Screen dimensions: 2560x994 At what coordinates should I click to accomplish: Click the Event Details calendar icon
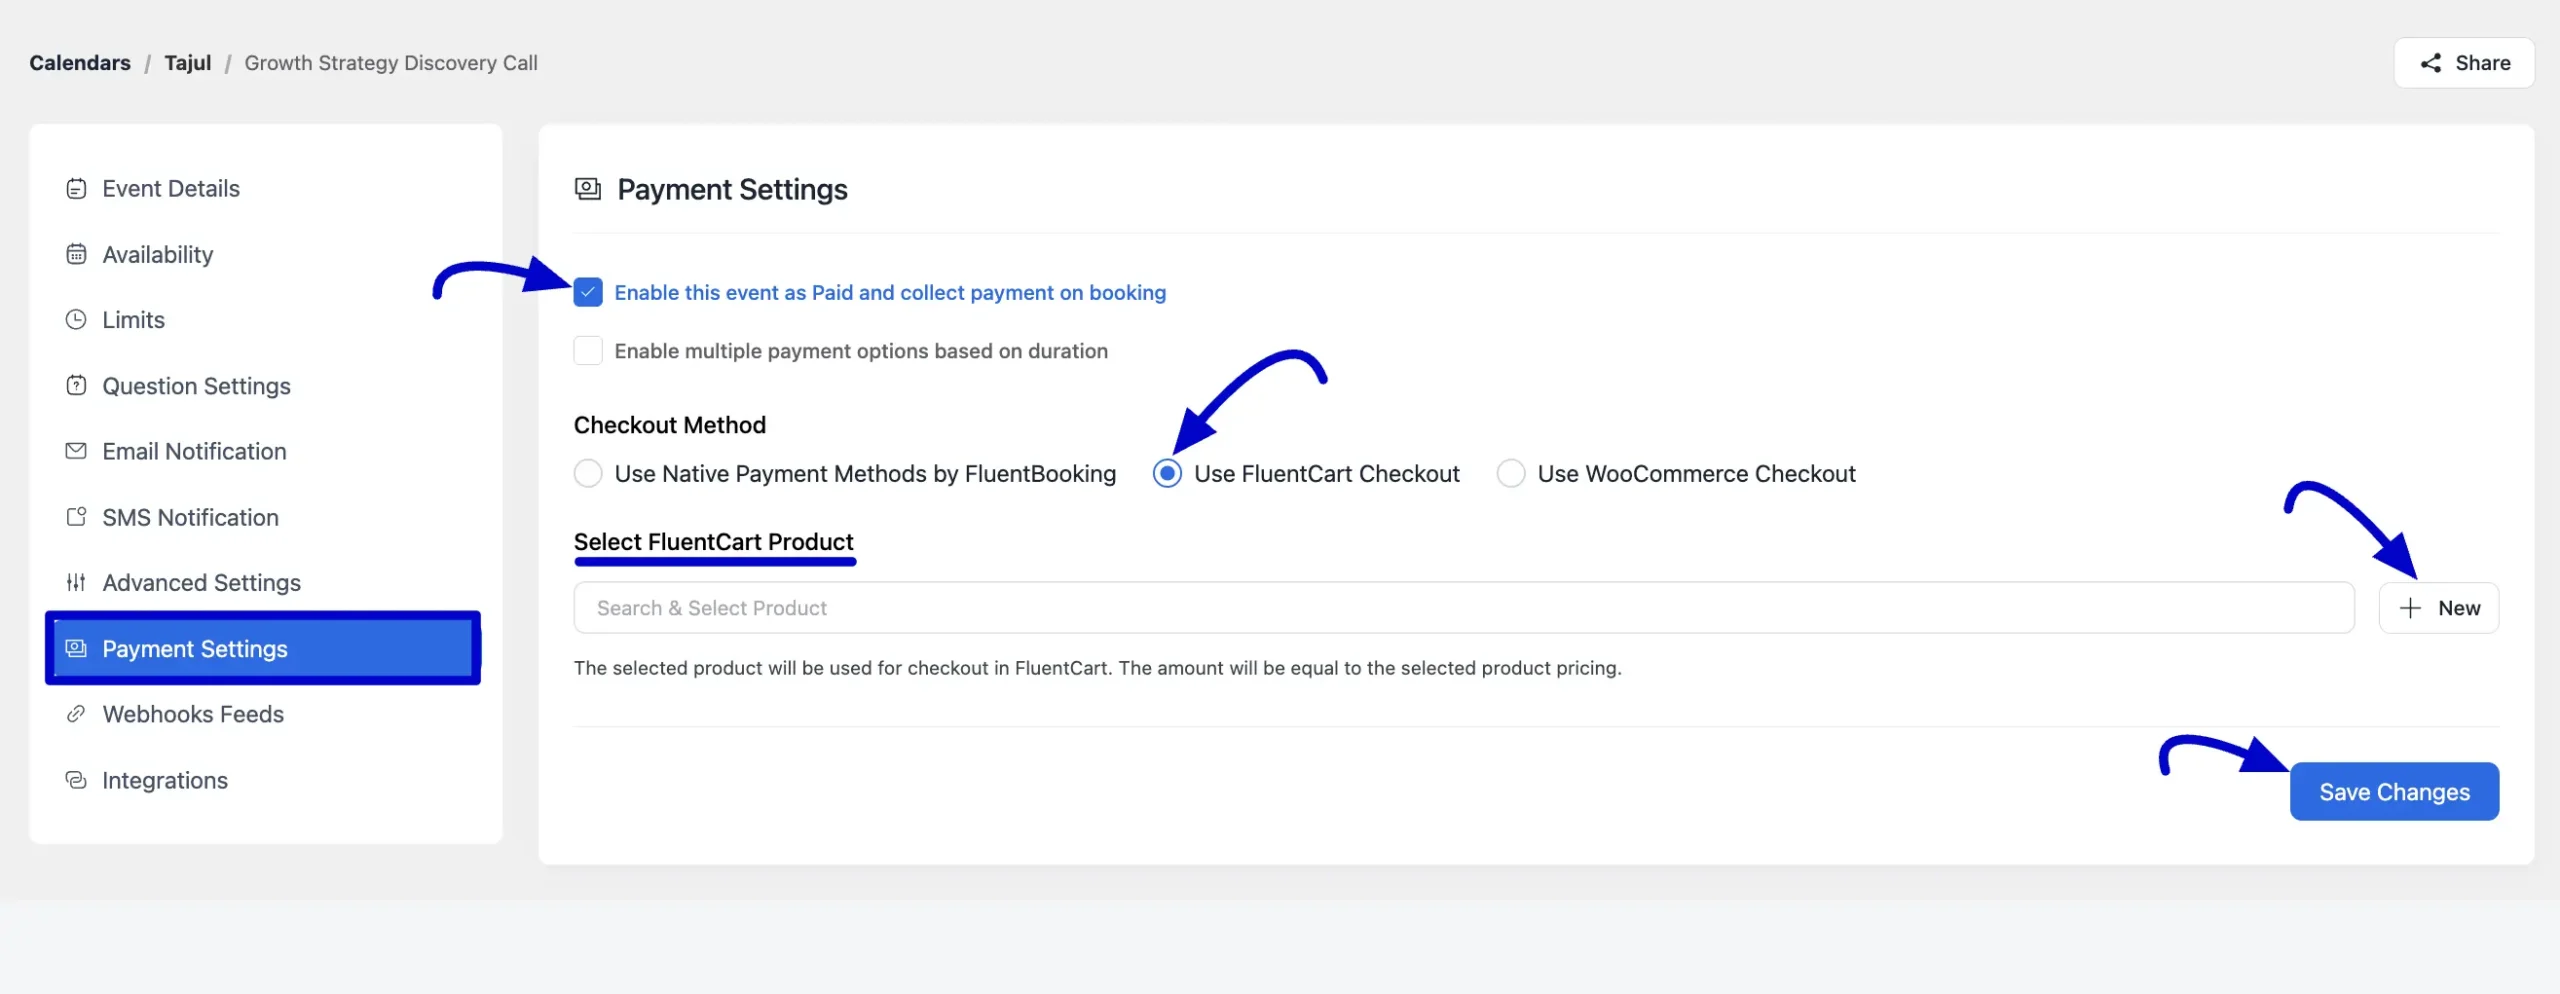76,189
